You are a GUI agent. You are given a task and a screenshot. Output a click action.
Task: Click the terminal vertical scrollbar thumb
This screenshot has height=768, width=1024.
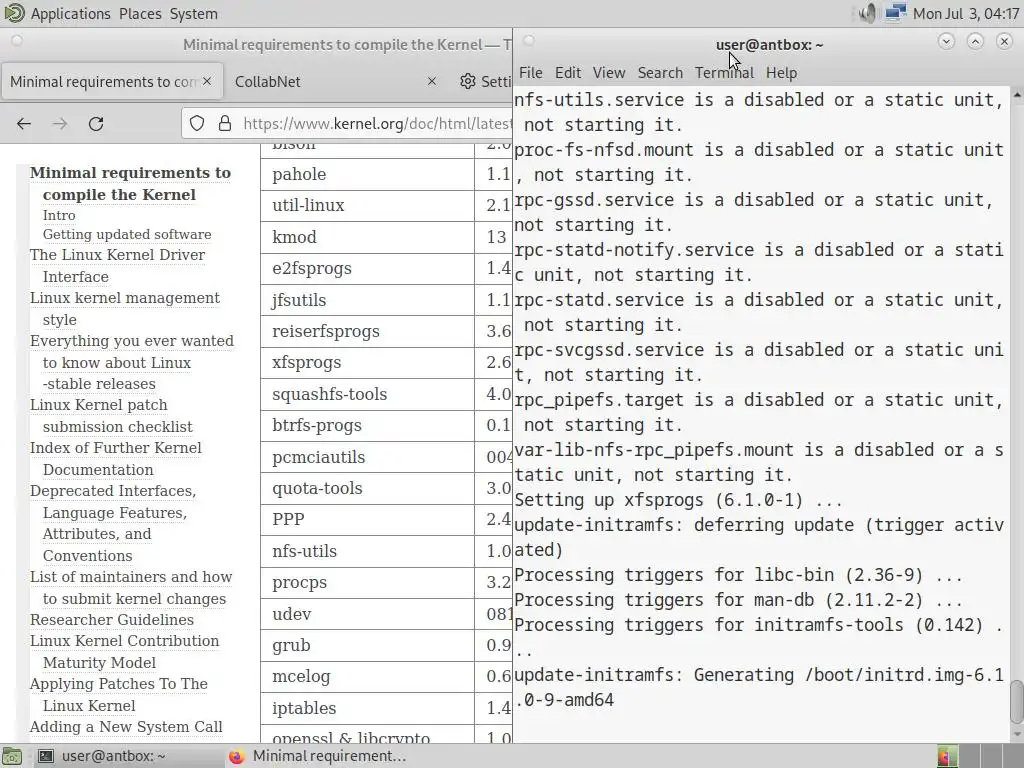tap(1017, 702)
